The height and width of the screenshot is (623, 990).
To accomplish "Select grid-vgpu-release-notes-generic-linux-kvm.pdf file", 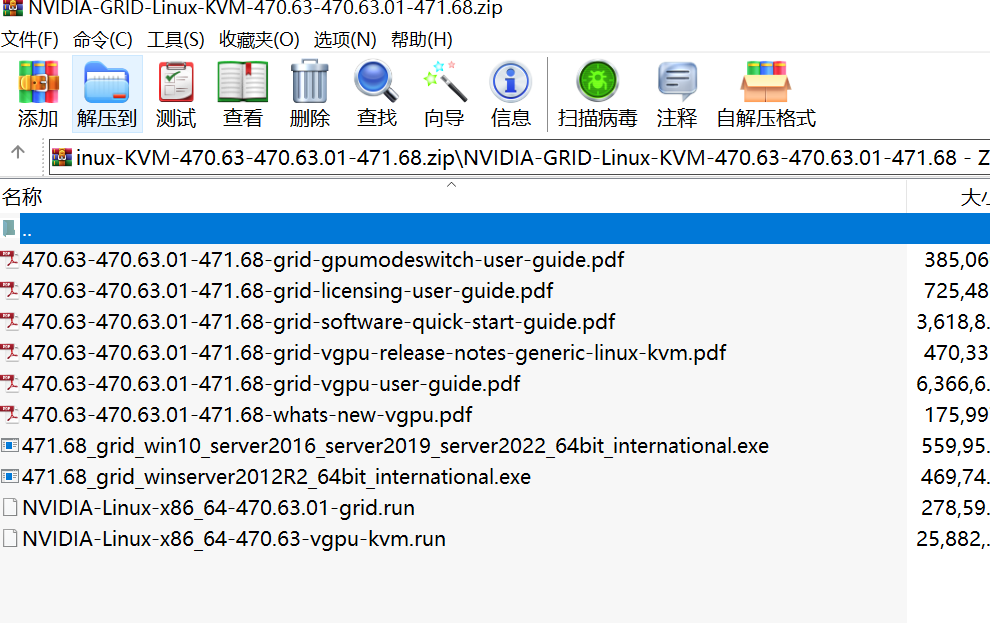I will pos(374,353).
